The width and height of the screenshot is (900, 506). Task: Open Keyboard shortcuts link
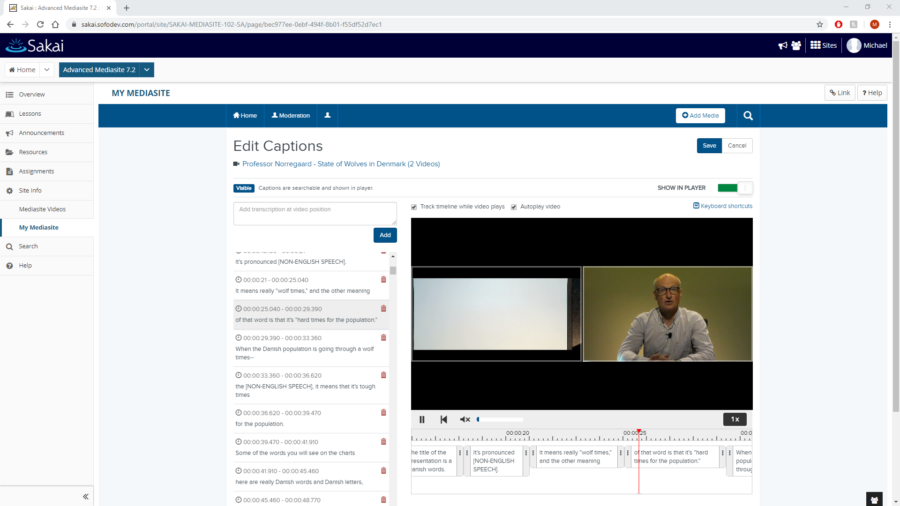(x=723, y=206)
